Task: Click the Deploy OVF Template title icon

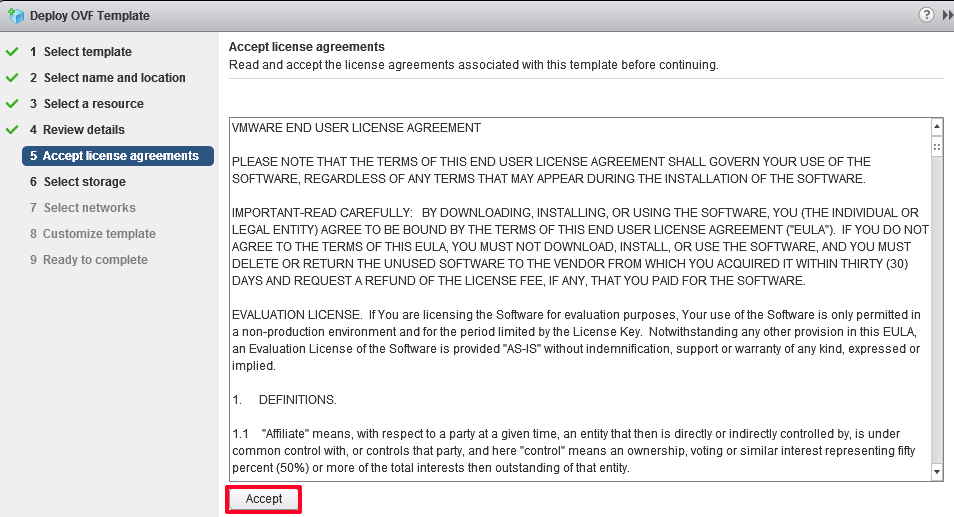Action: coord(16,15)
